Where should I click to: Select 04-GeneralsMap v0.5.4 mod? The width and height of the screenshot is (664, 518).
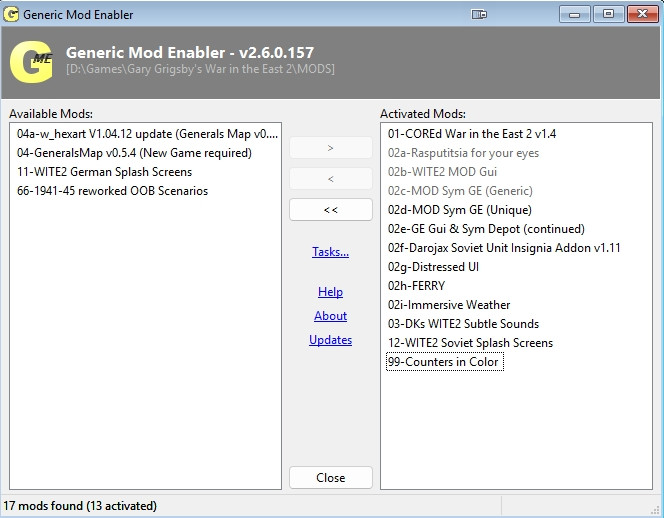(x=134, y=153)
